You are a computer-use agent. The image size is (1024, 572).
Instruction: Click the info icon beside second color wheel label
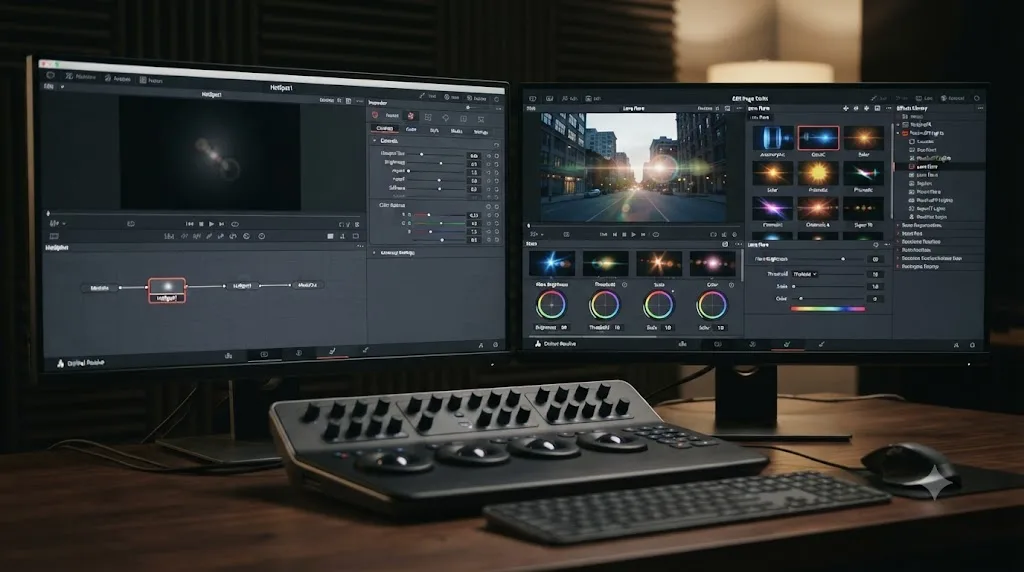click(x=625, y=285)
